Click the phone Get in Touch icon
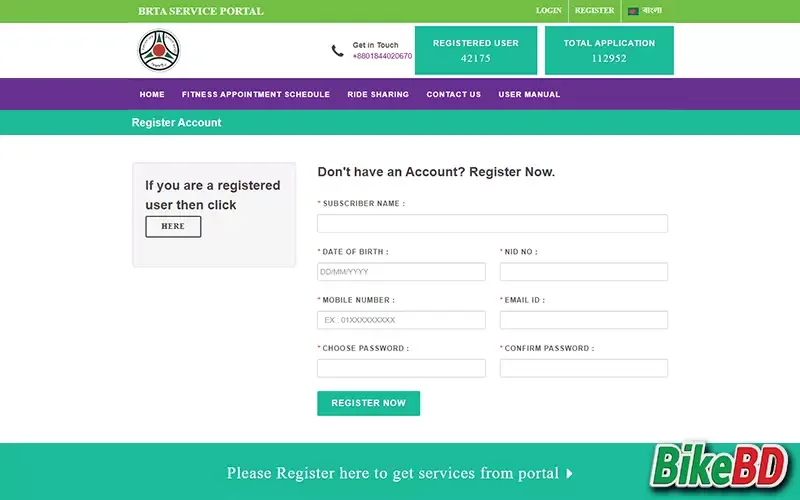Screen dimensions: 800x500 [x=337, y=50]
